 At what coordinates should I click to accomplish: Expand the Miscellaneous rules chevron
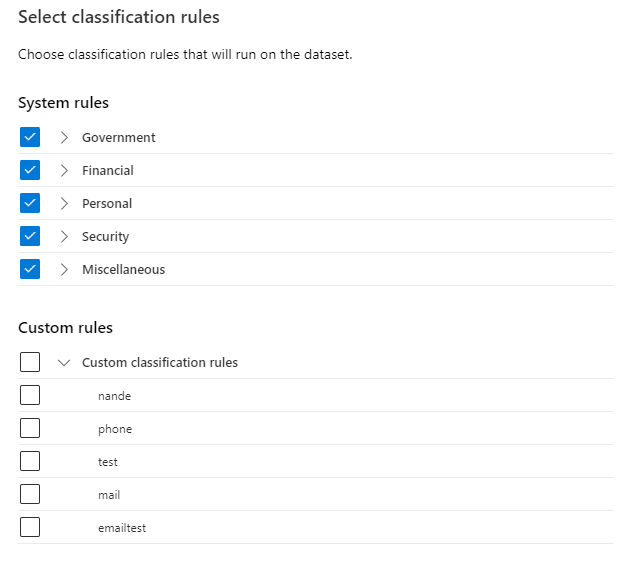tap(64, 269)
